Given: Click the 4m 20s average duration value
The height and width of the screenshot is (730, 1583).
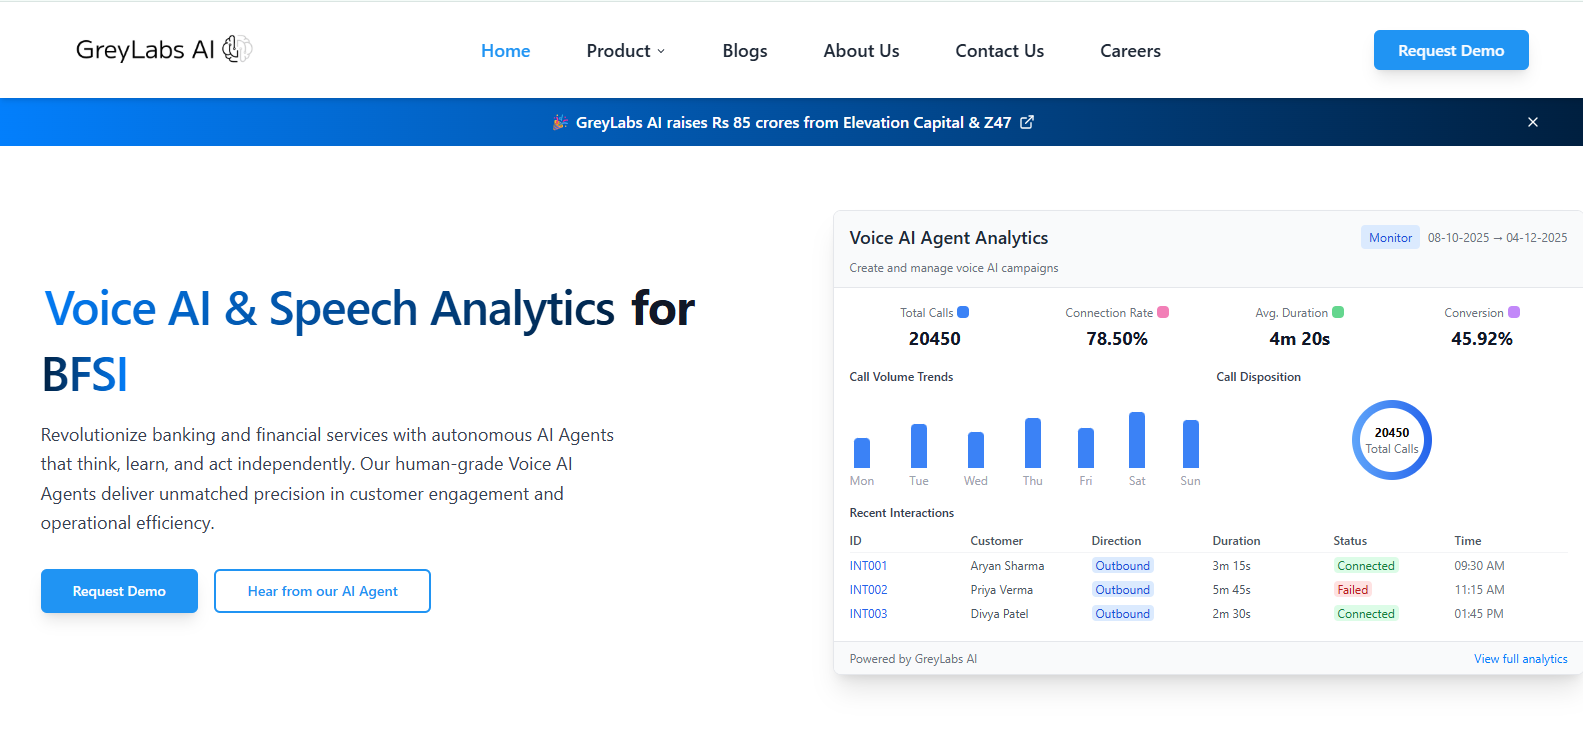Looking at the screenshot, I should click(x=1300, y=339).
